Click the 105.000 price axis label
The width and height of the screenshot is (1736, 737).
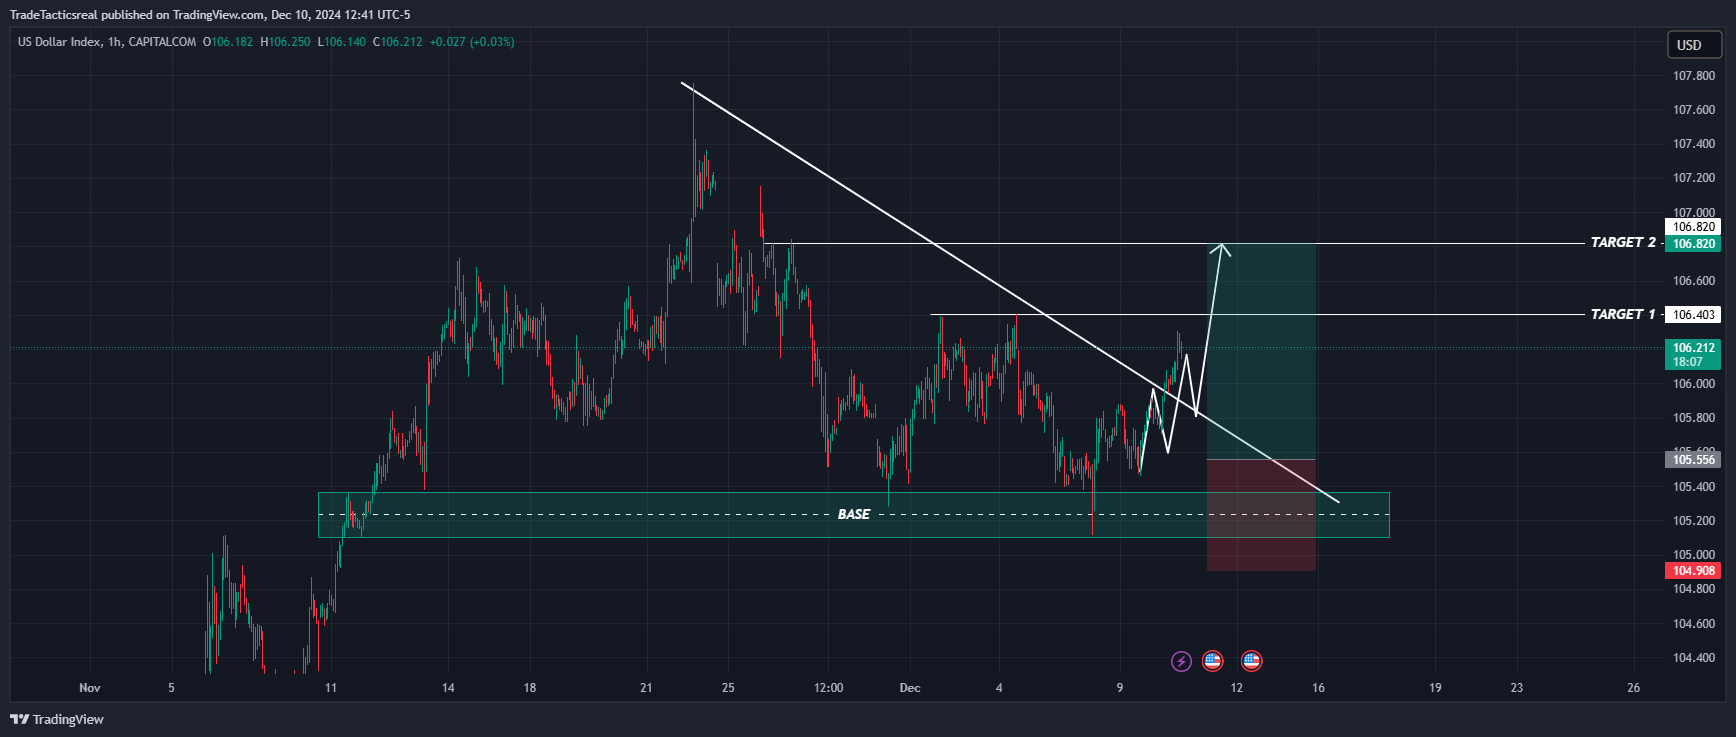(1693, 555)
